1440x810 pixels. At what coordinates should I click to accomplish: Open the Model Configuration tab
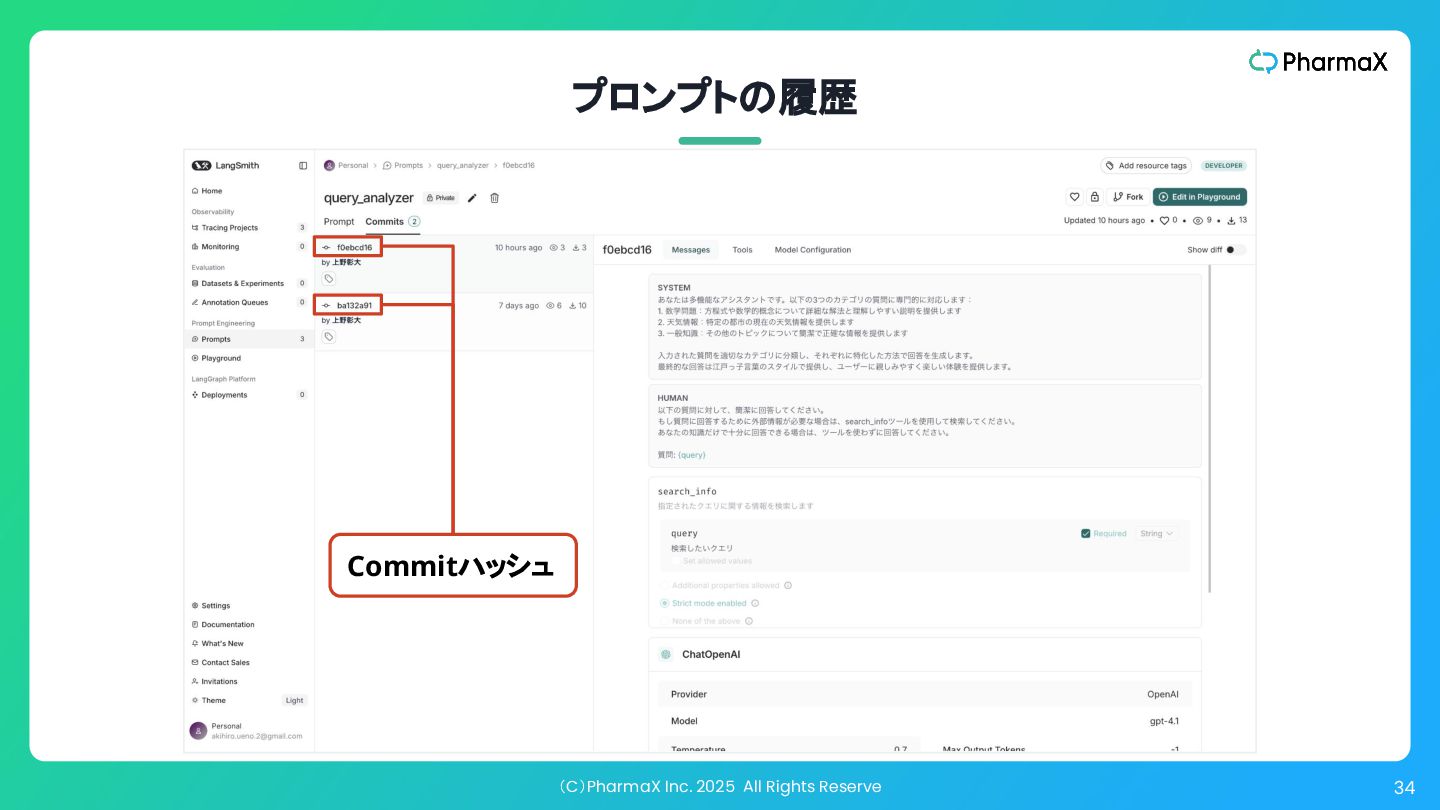813,250
